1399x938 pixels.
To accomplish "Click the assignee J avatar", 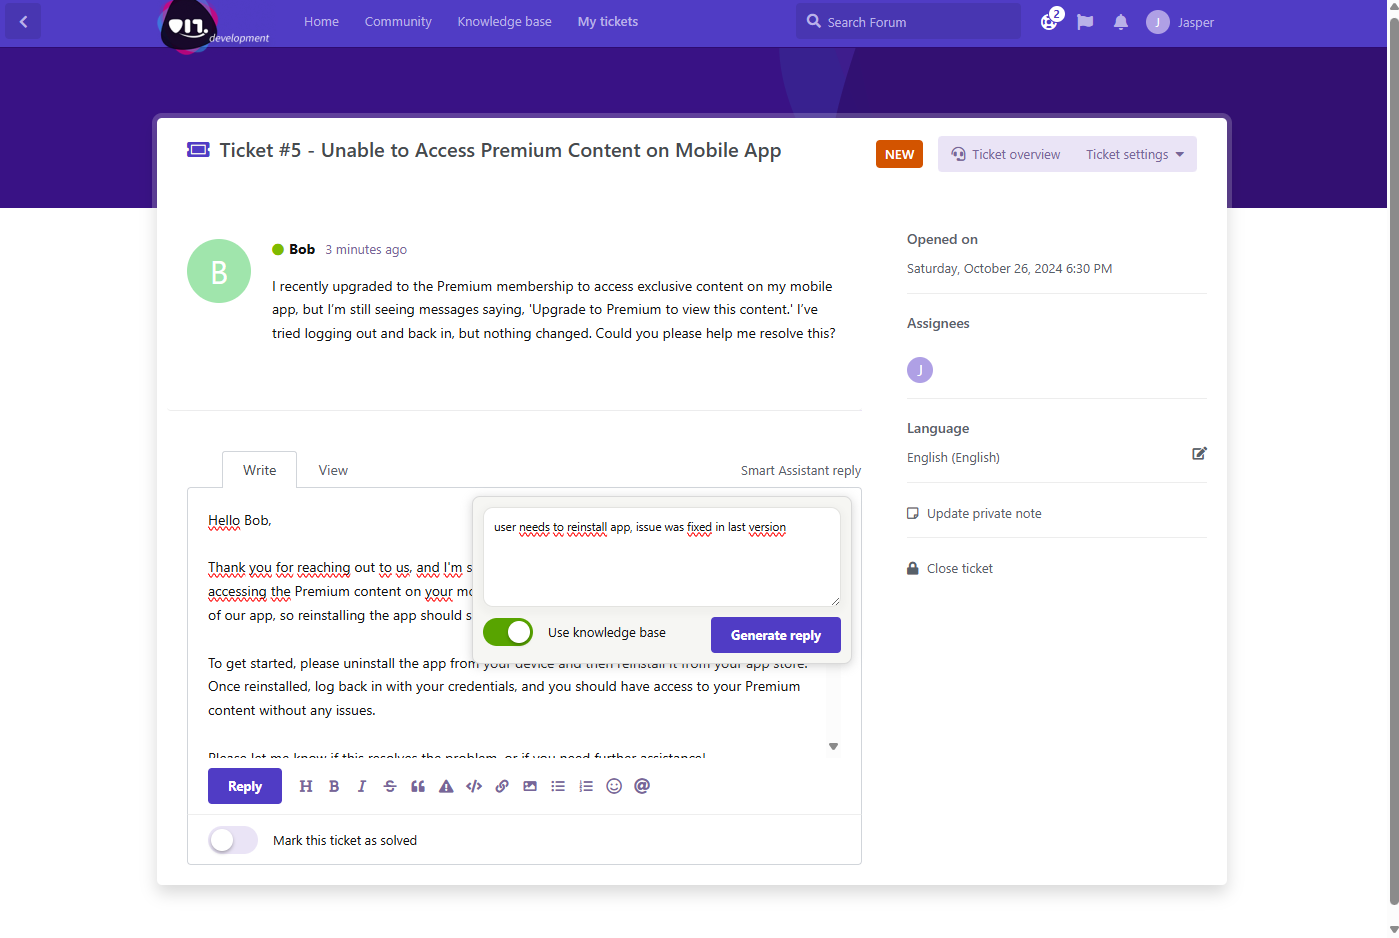I will (x=920, y=370).
